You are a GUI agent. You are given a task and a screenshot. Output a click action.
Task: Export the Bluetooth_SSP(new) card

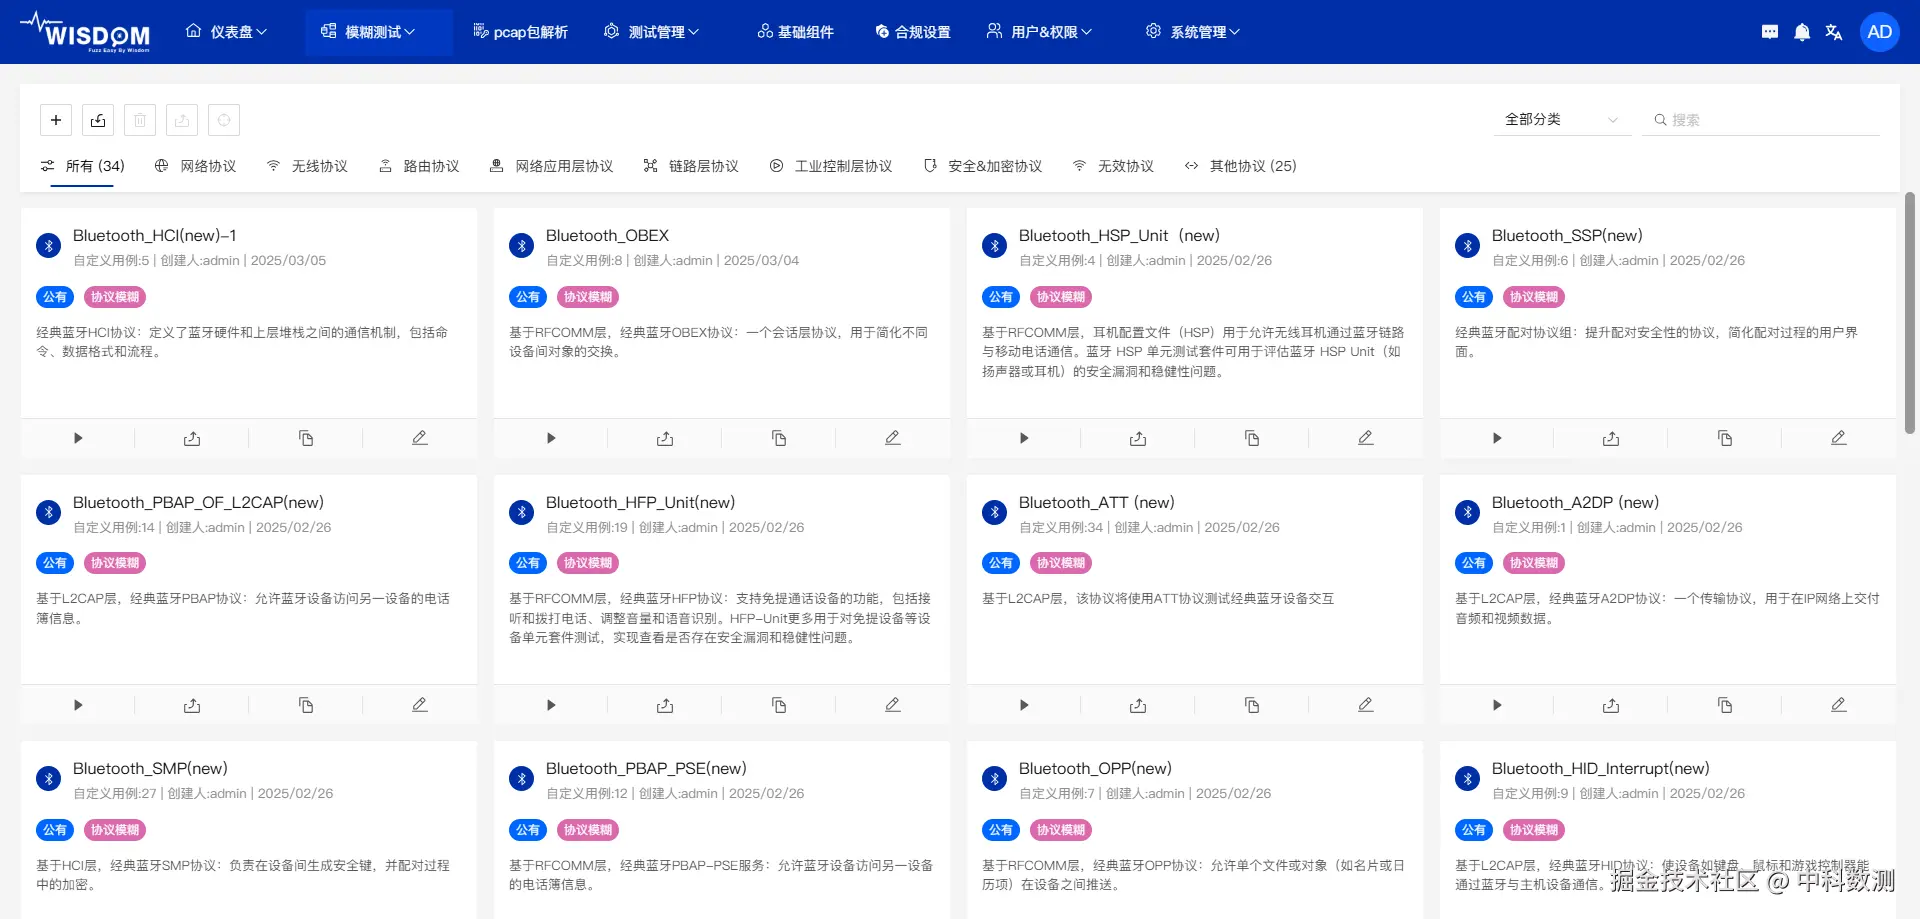(x=1611, y=438)
